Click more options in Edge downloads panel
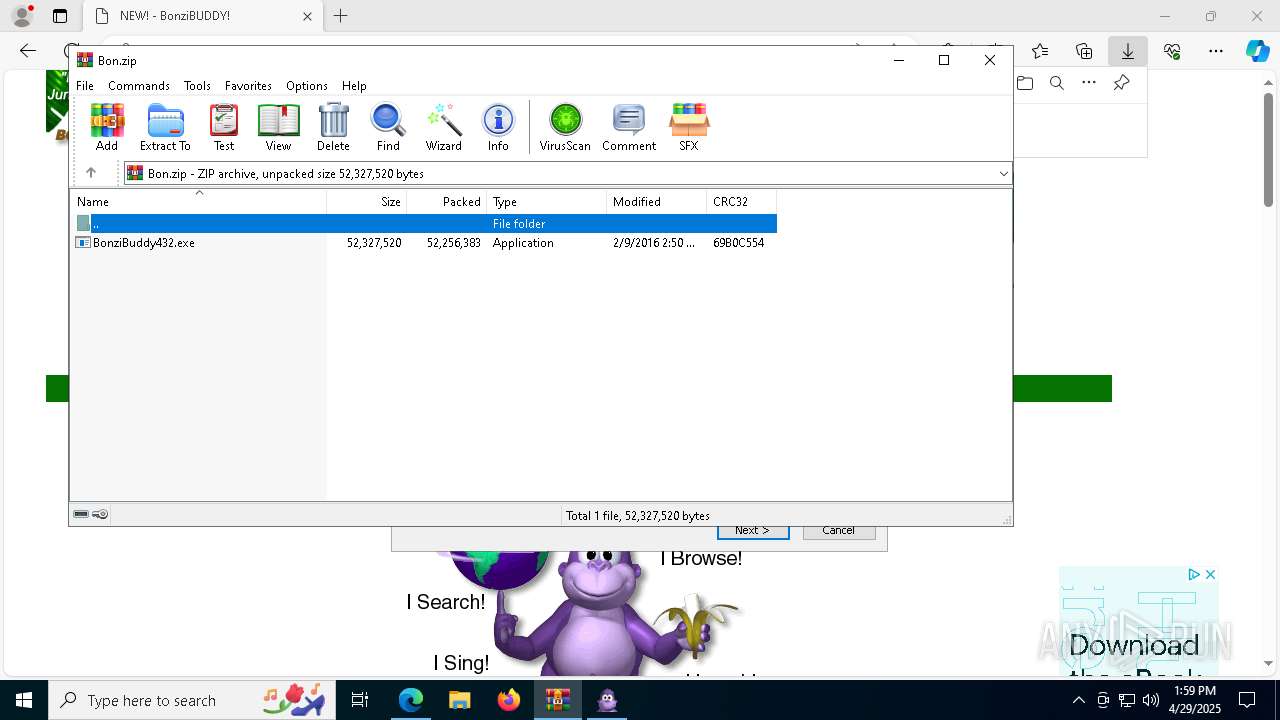Screen dimensions: 1280x720 (1089, 83)
